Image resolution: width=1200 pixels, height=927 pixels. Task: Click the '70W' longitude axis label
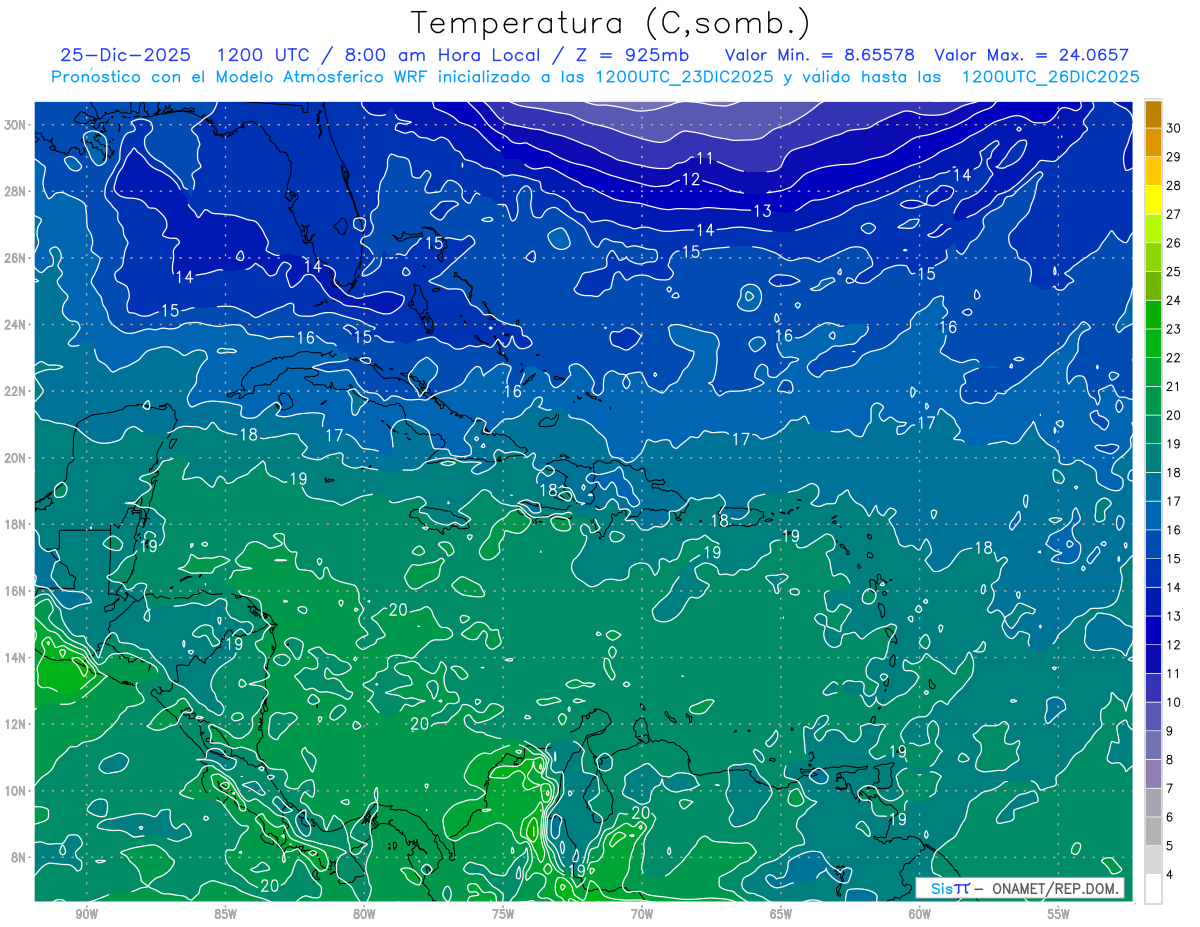coord(642,915)
